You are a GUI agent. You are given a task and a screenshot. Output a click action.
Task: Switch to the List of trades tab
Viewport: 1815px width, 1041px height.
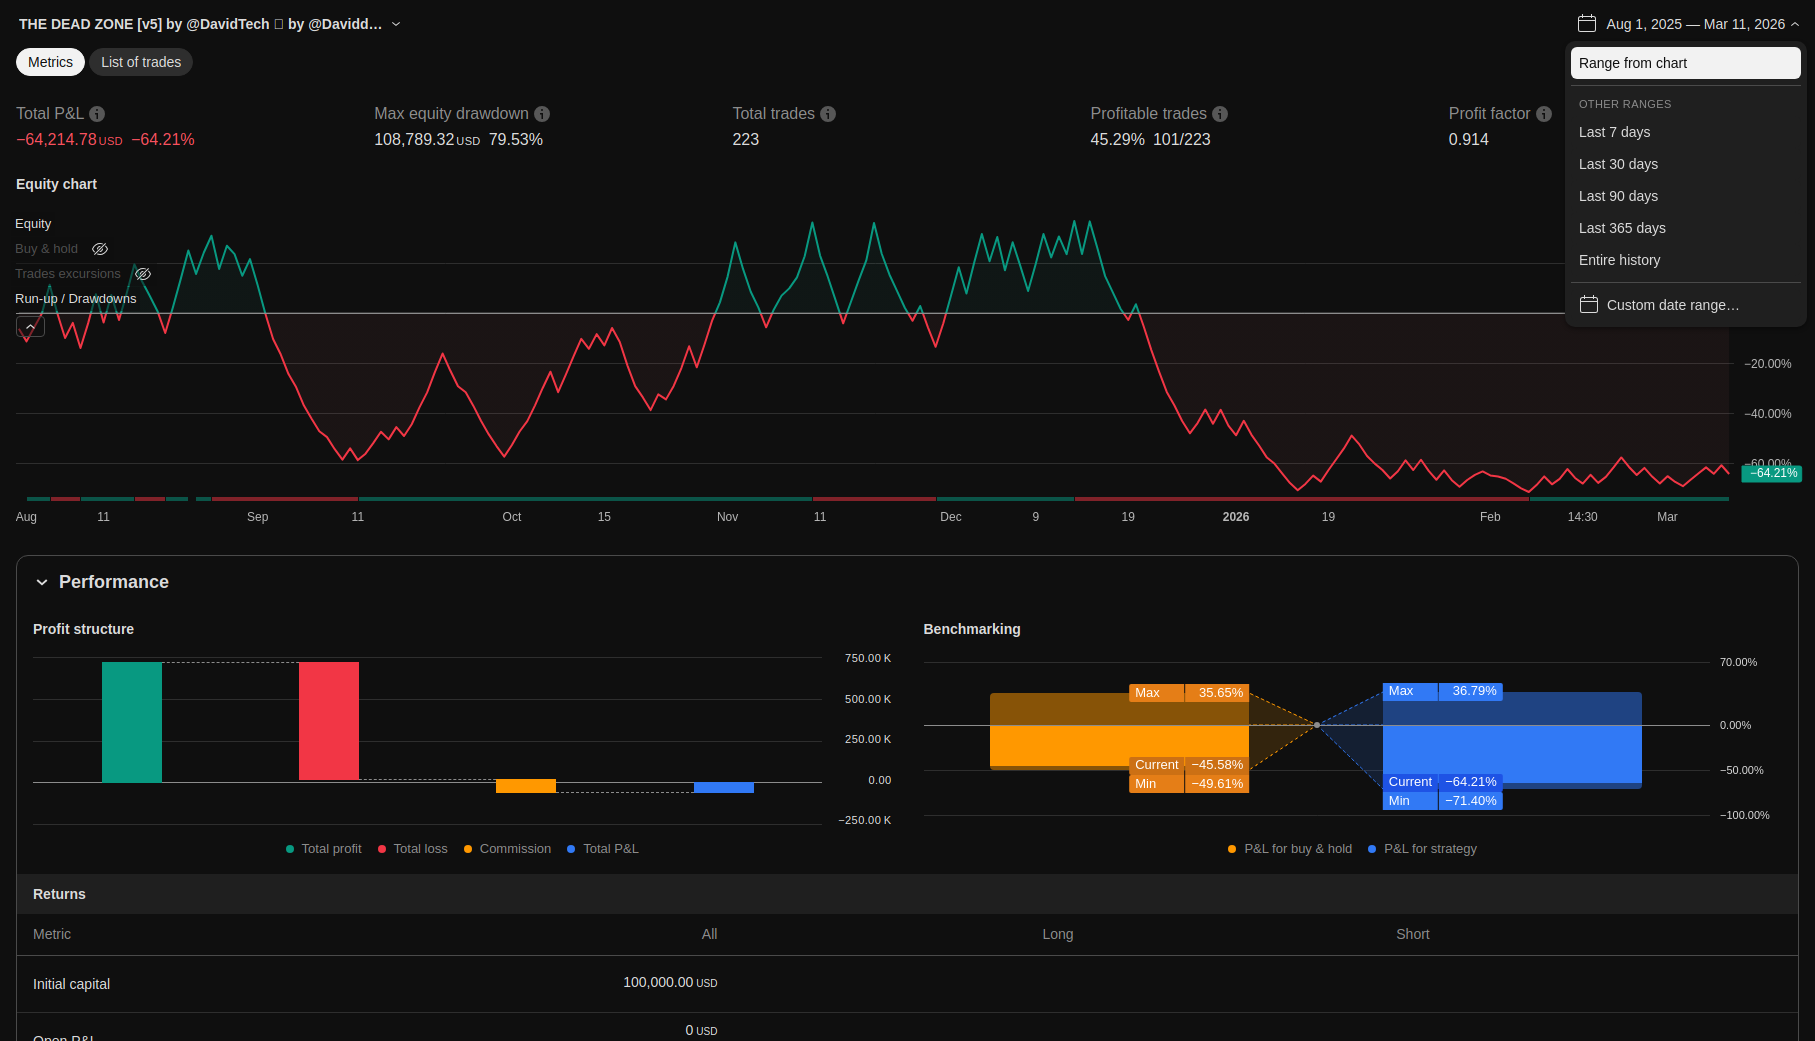[x=141, y=62]
